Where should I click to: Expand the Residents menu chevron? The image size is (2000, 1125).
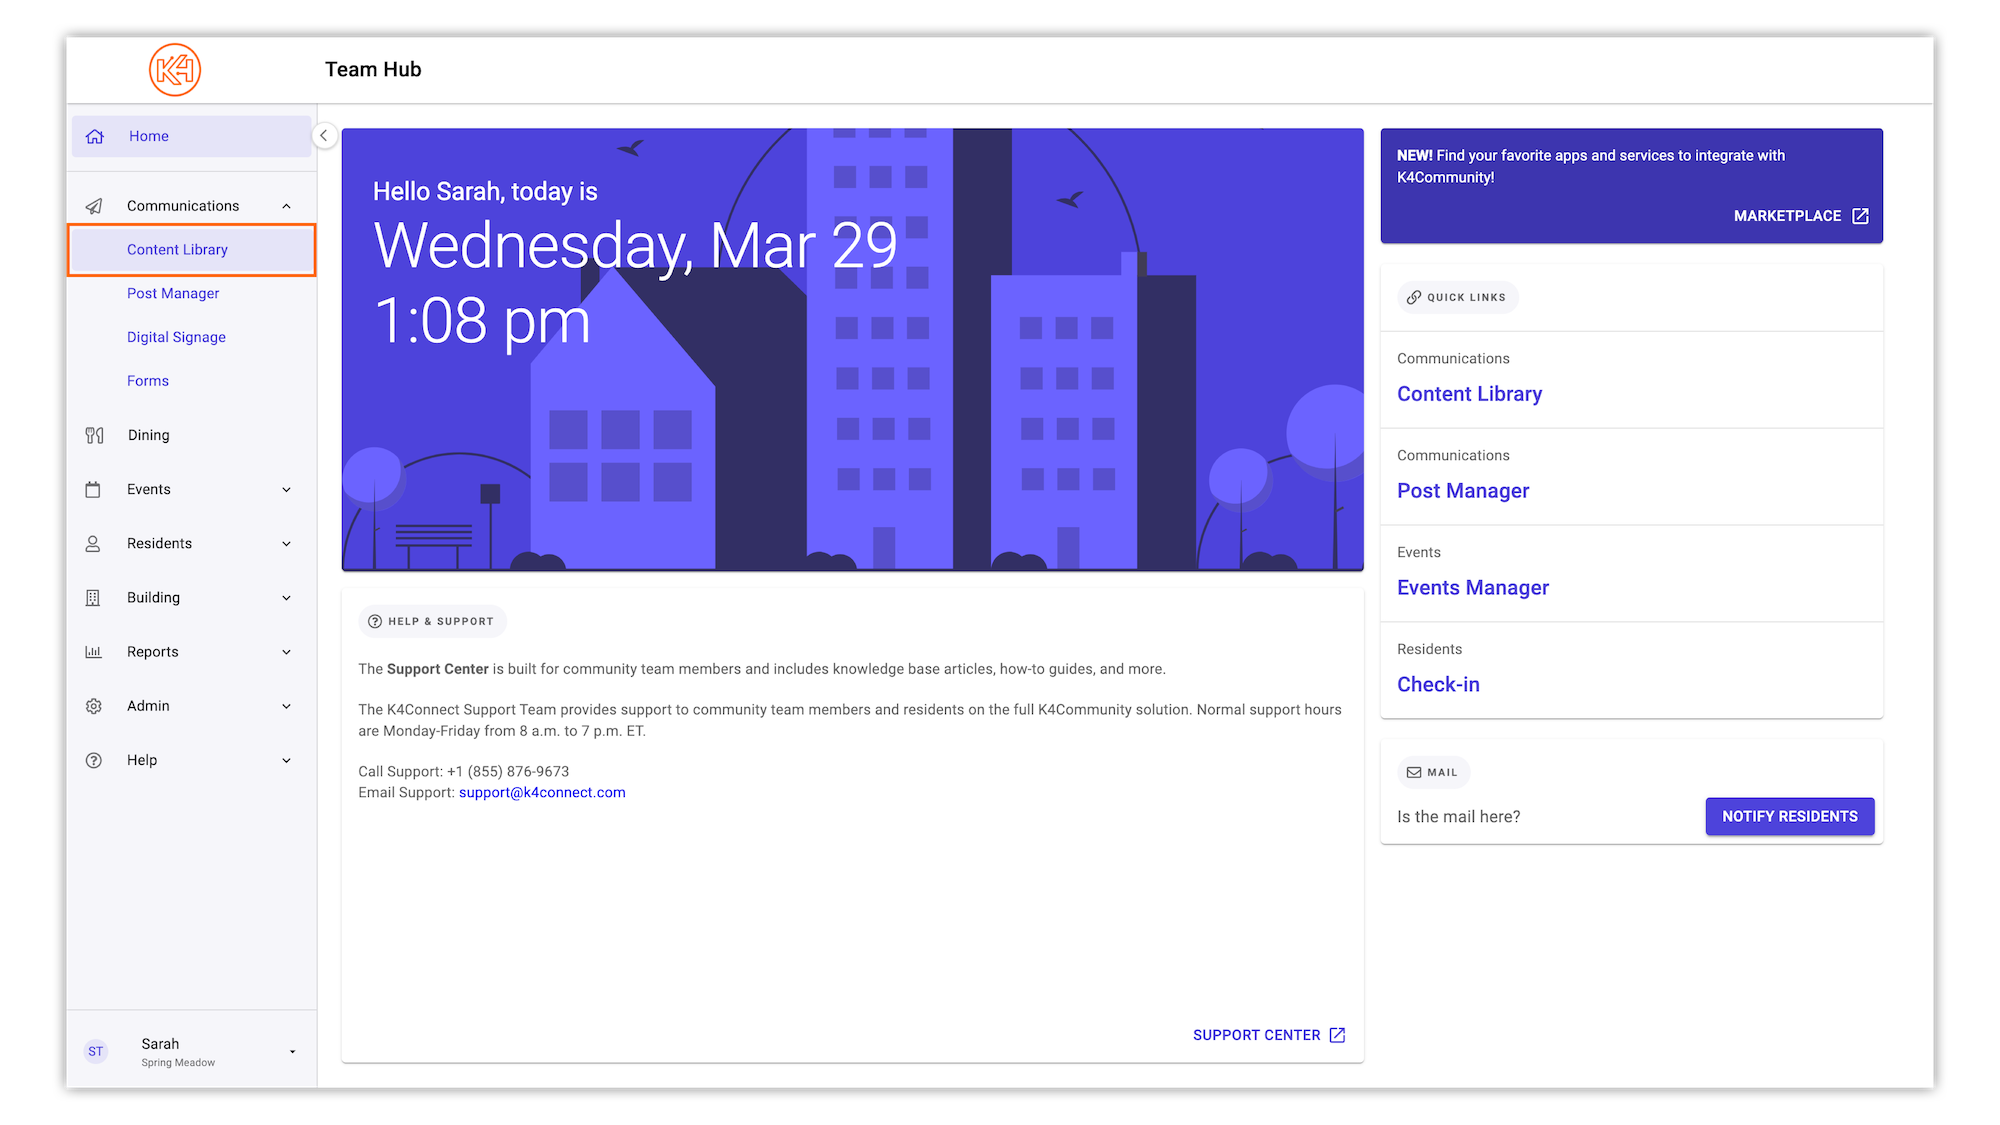click(286, 544)
